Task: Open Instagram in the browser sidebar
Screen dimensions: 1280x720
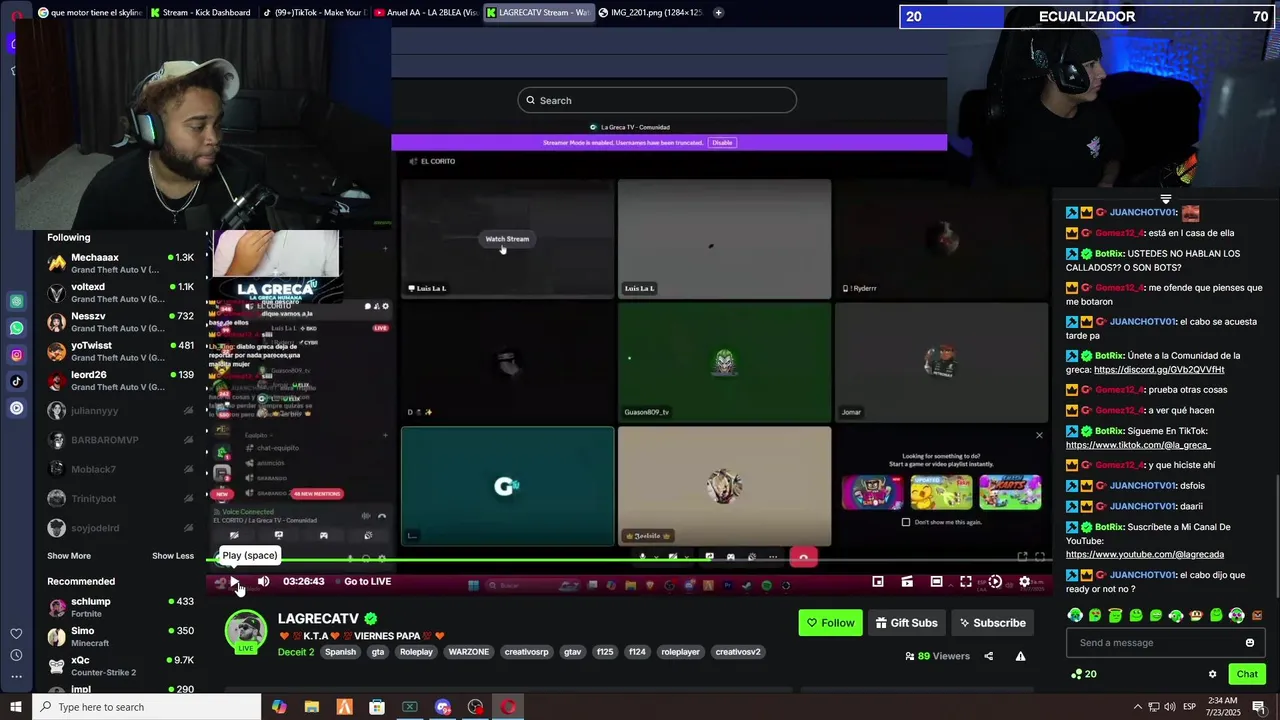Action: 17,355
